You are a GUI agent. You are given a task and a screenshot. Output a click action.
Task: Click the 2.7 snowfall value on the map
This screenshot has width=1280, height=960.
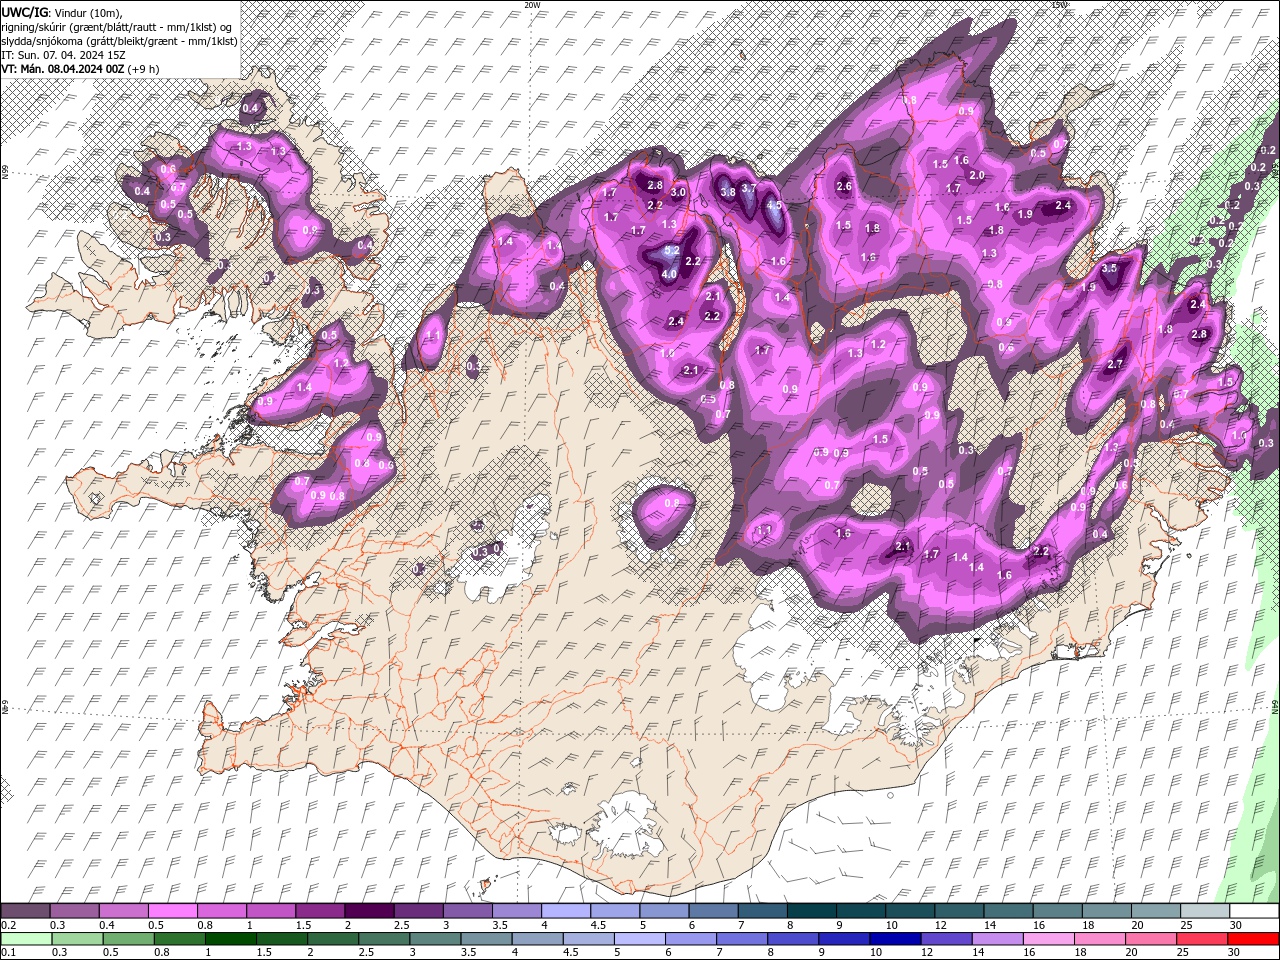(1117, 364)
